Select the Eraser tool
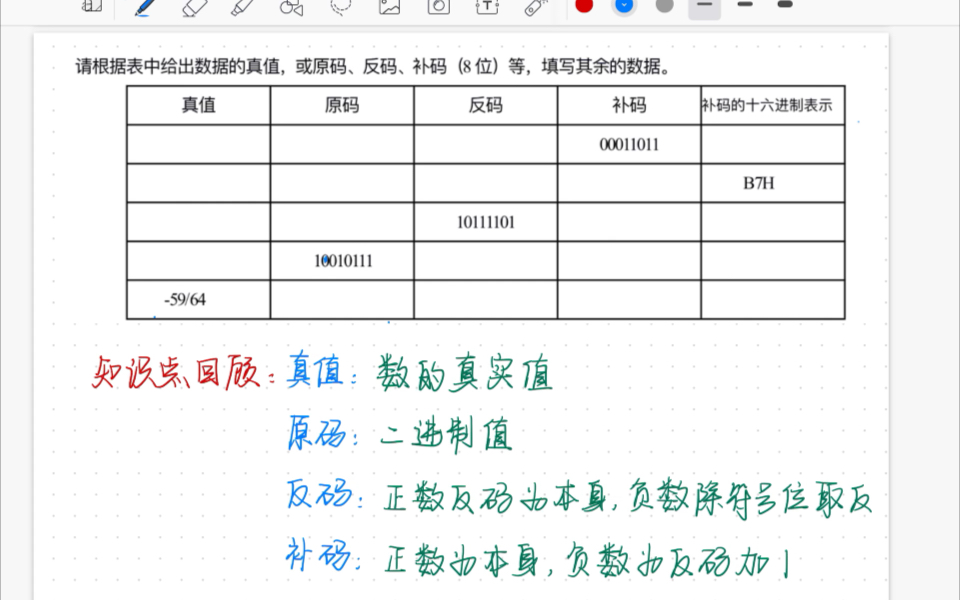The image size is (960, 600). tap(193, 10)
